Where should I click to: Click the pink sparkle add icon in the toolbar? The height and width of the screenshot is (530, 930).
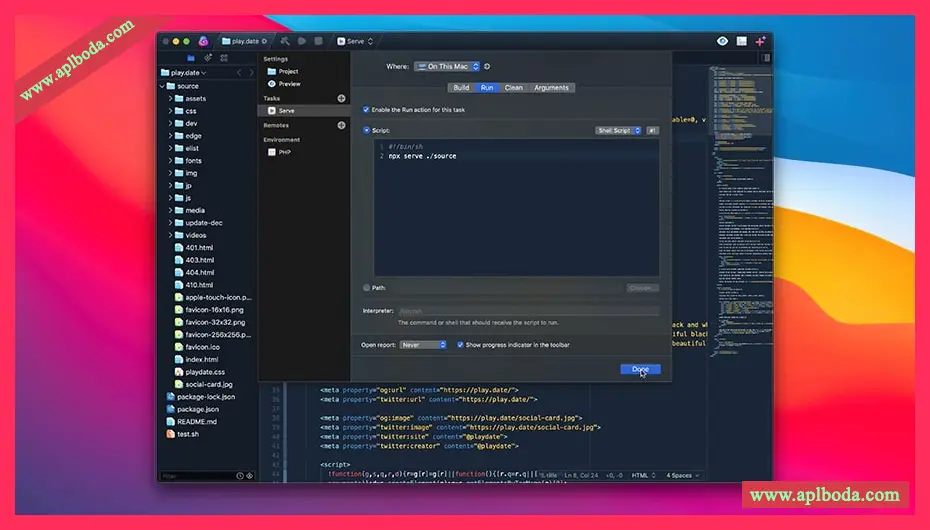761,41
